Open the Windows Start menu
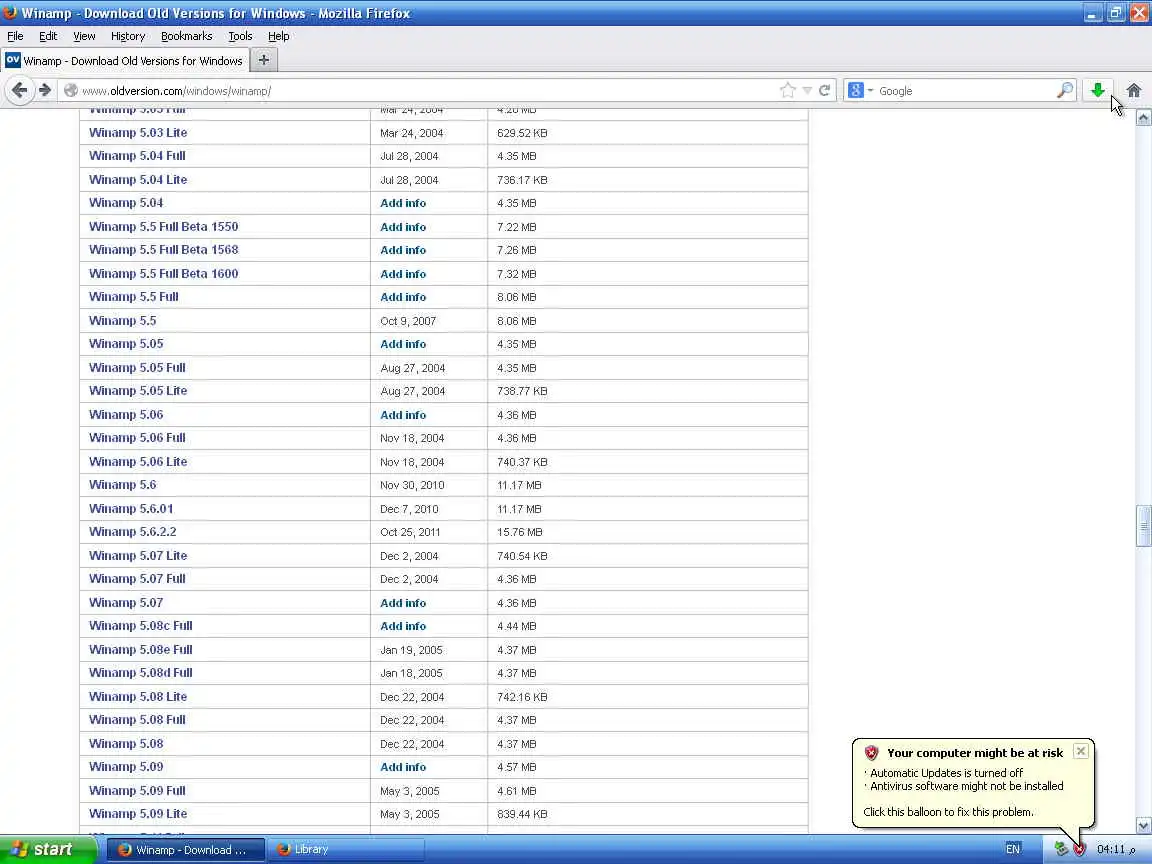The width and height of the screenshot is (1152, 864). 48,849
